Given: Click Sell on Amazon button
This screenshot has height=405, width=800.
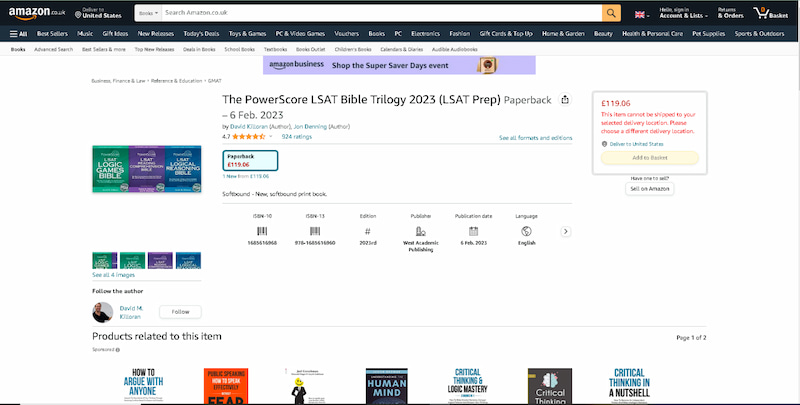Looking at the screenshot, I should pos(649,189).
